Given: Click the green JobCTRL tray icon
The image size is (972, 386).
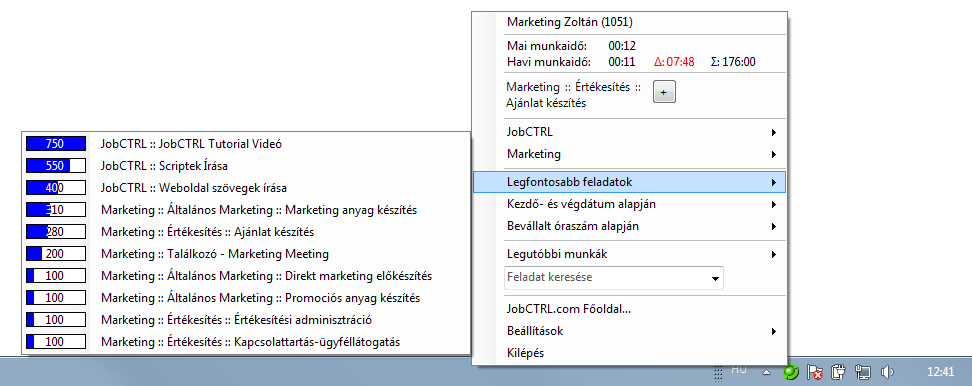Looking at the screenshot, I should click(790, 372).
